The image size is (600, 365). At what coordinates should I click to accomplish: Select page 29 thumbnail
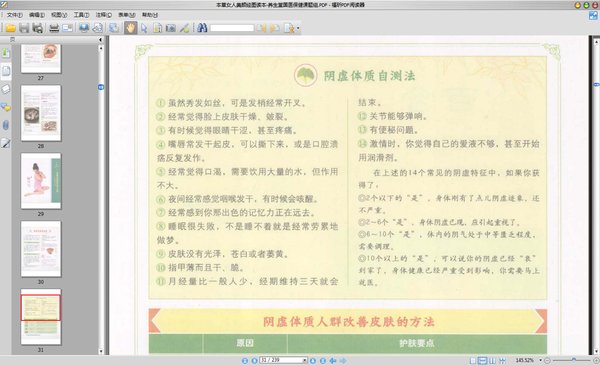pyautogui.click(x=41, y=181)
